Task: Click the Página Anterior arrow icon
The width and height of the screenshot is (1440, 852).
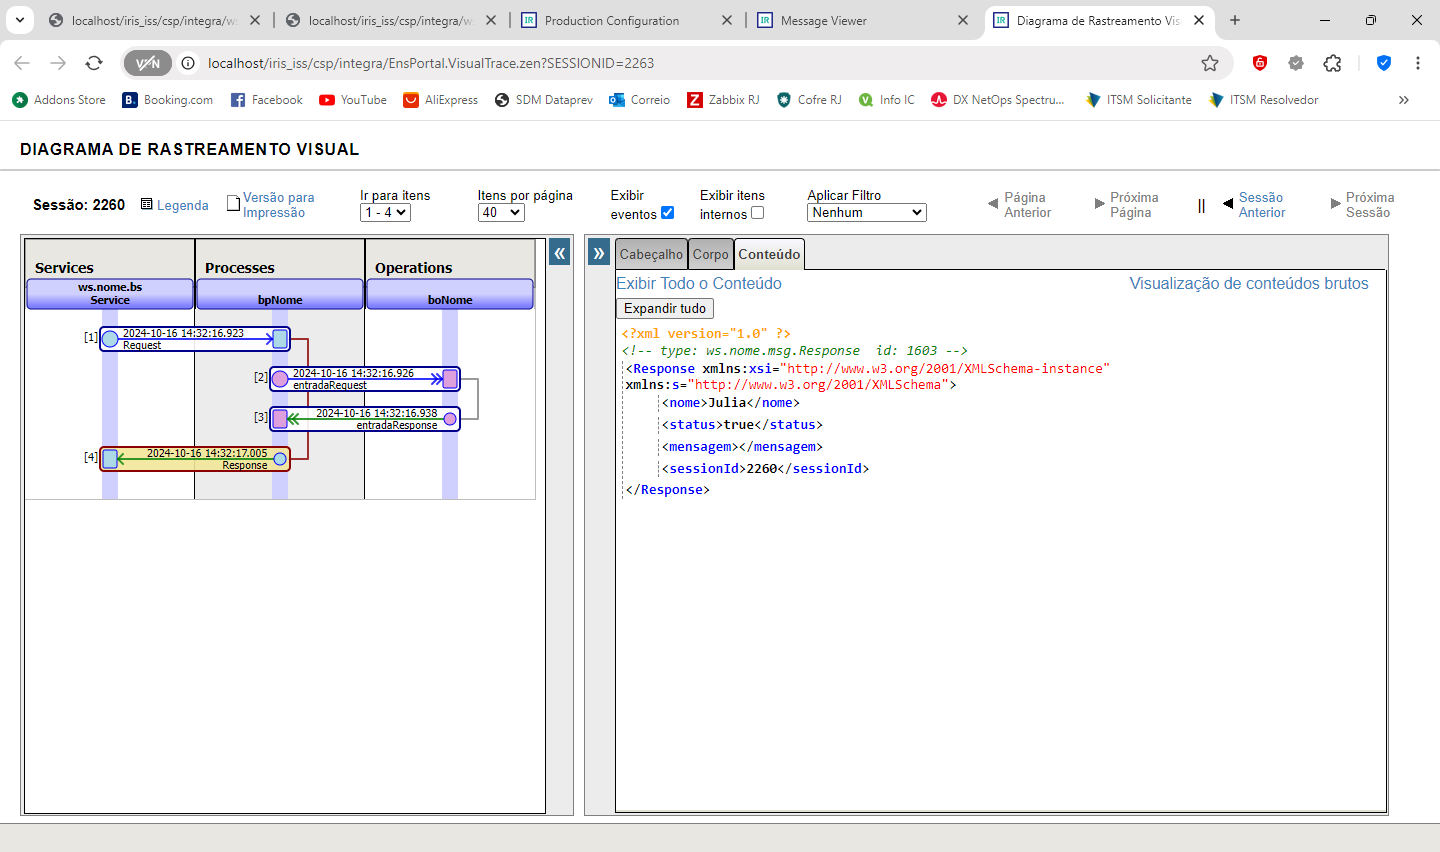Action: [x=993, y=204]
